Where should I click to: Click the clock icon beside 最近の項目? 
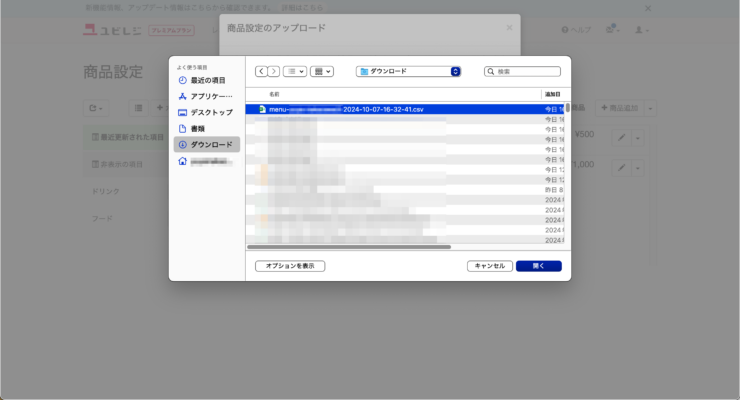coord(183,80)
